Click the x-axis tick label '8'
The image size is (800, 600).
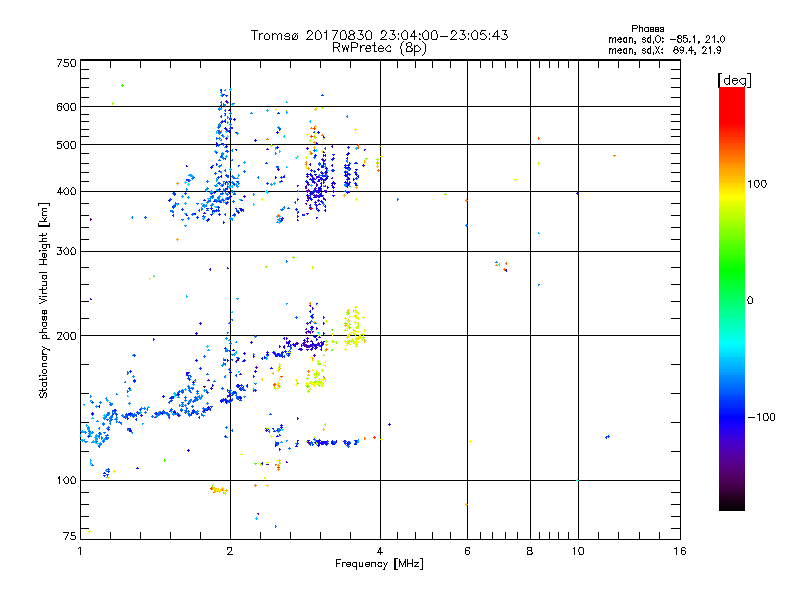point(530,551)
